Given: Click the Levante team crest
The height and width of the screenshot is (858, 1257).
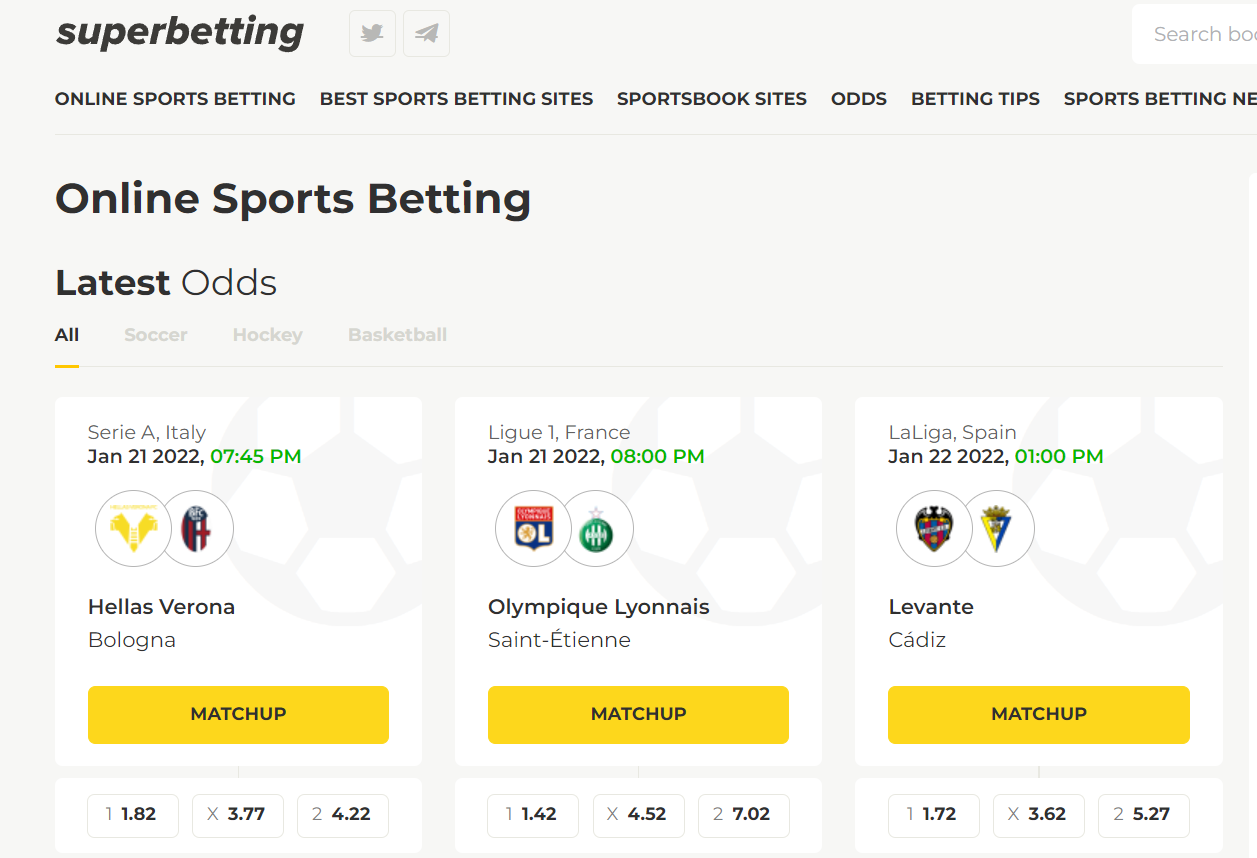Looking at the screenshot, I should pyautogui.click(x=934, y=528).
